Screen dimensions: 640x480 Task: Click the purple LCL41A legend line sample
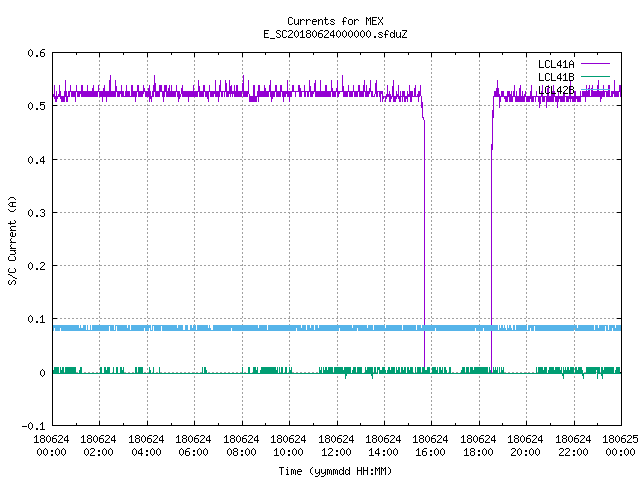(x=595, y=64)
